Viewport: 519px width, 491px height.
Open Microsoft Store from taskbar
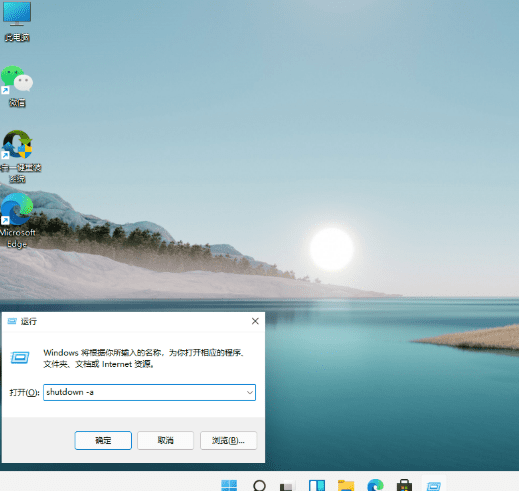(404, 485)
